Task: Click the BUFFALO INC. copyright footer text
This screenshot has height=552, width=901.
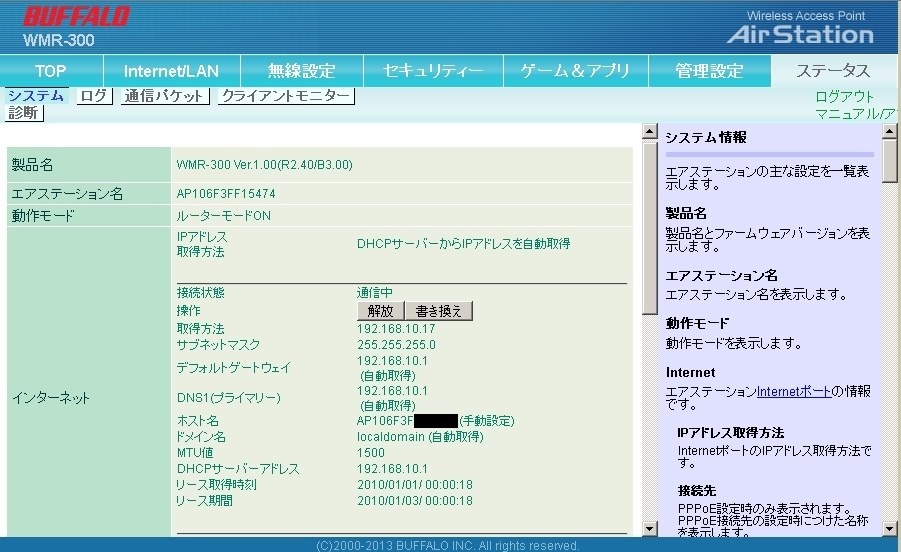Action: tap(448, 545)
